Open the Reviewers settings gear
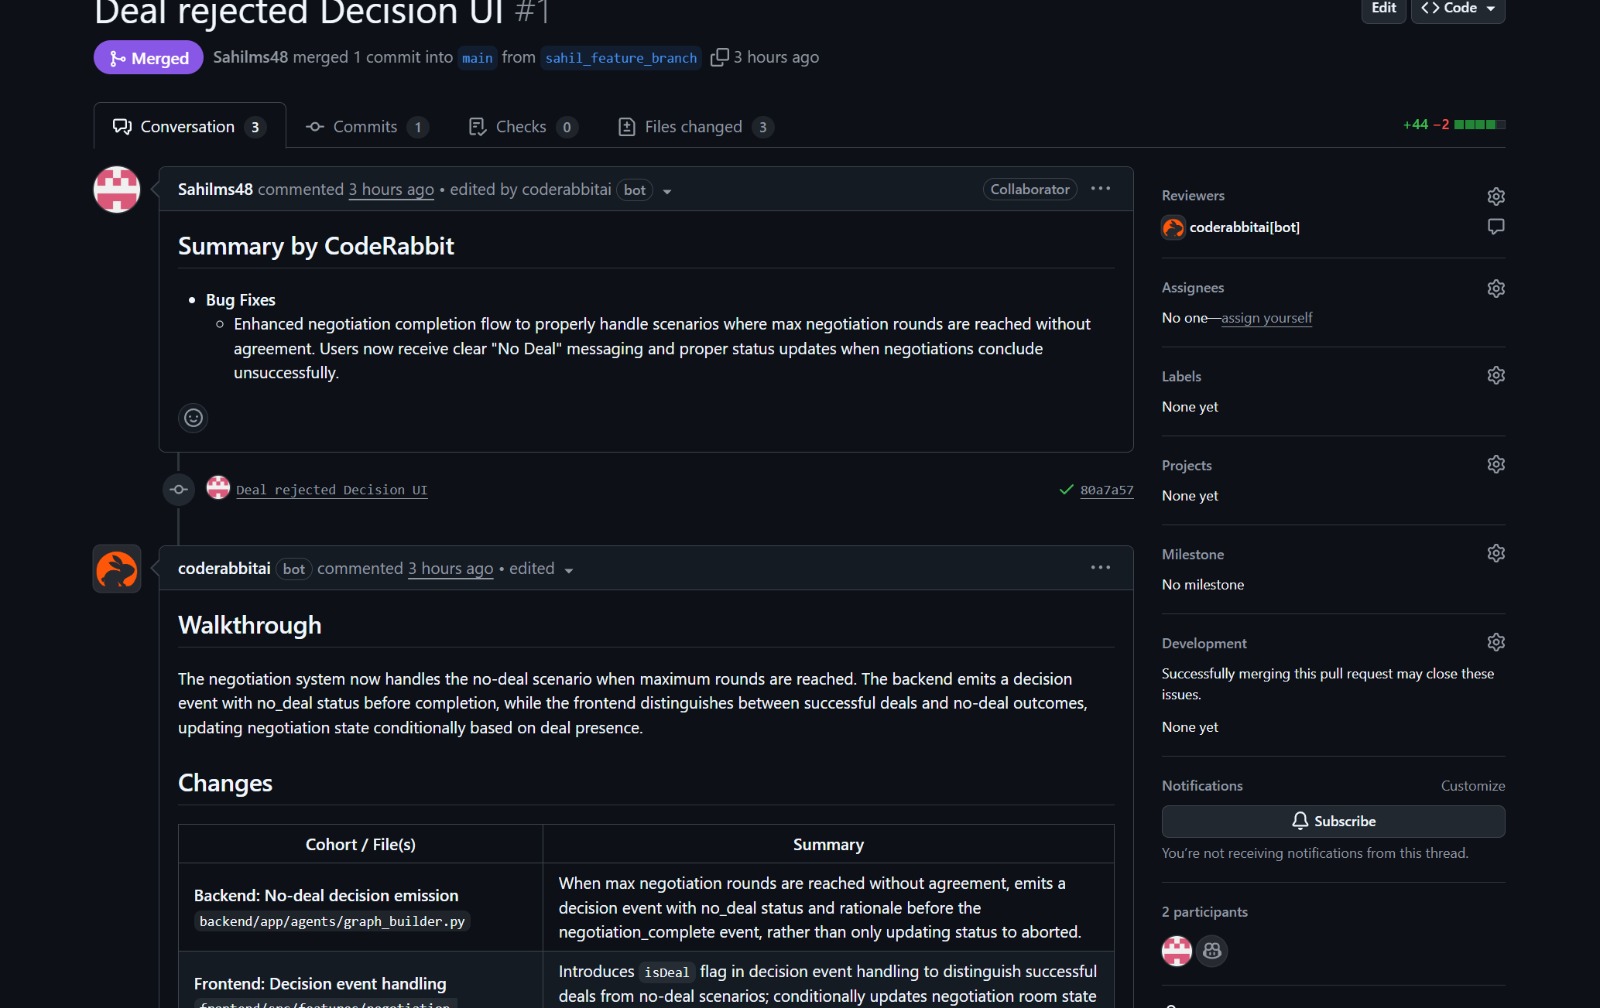This screenshot has height=1008, width=1600. [x=1496, y=196]
